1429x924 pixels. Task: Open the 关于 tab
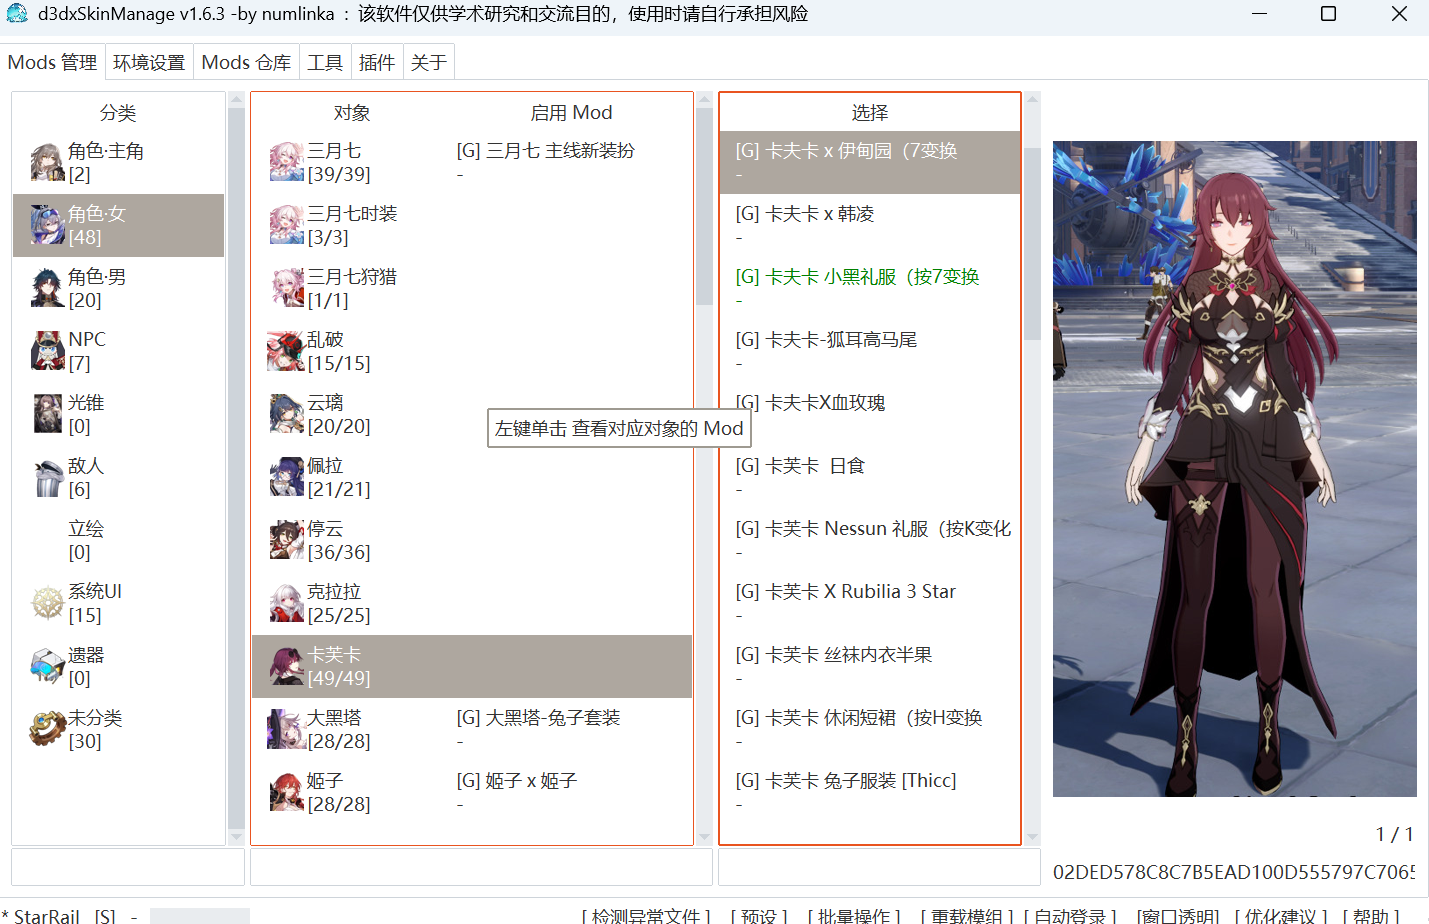(429, 62)
